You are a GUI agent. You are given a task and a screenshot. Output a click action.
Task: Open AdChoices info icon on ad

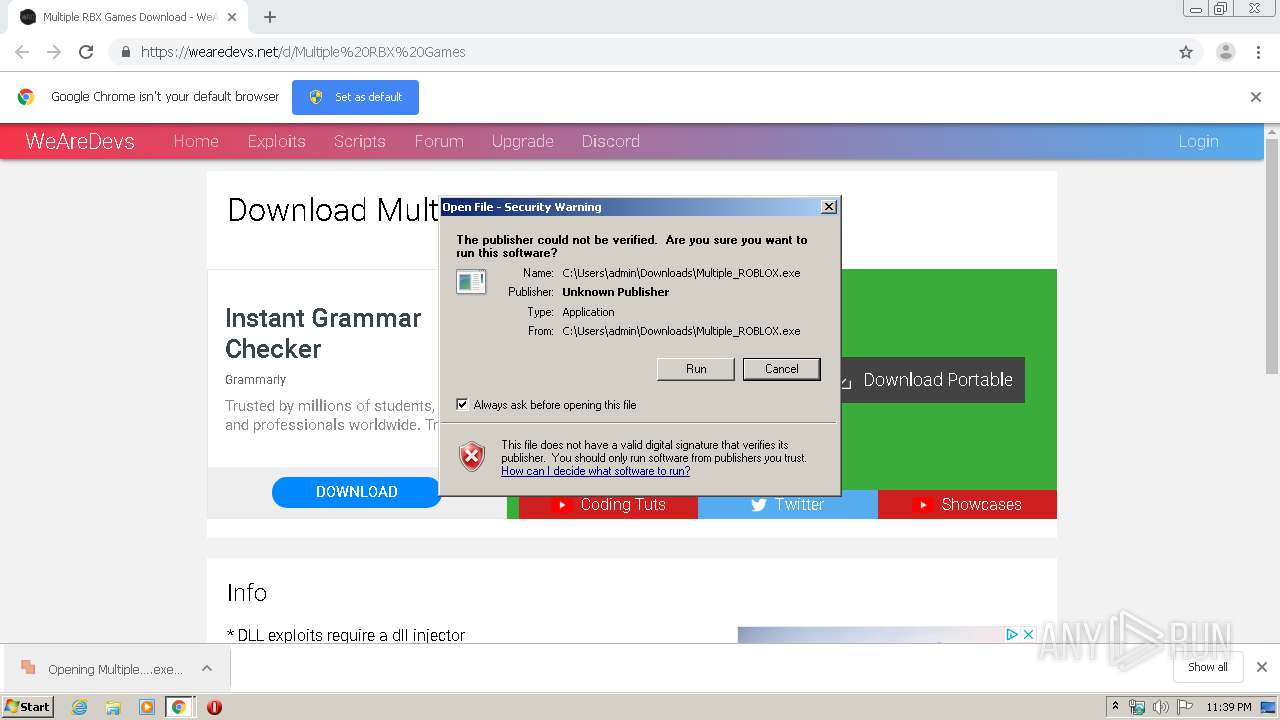(x=1012, y=634)
